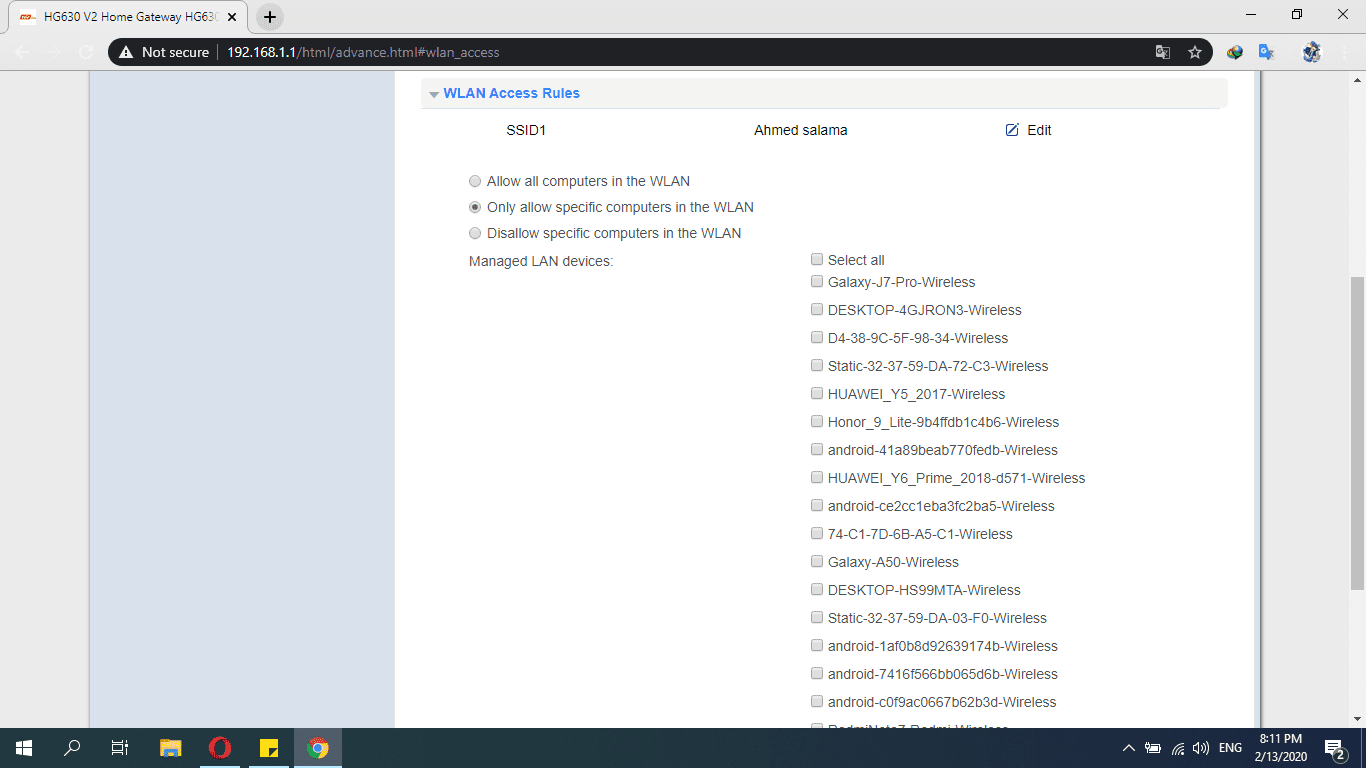Click the Edit link for SSID1
This screenshot has width=1366, height=768.
1039,130
